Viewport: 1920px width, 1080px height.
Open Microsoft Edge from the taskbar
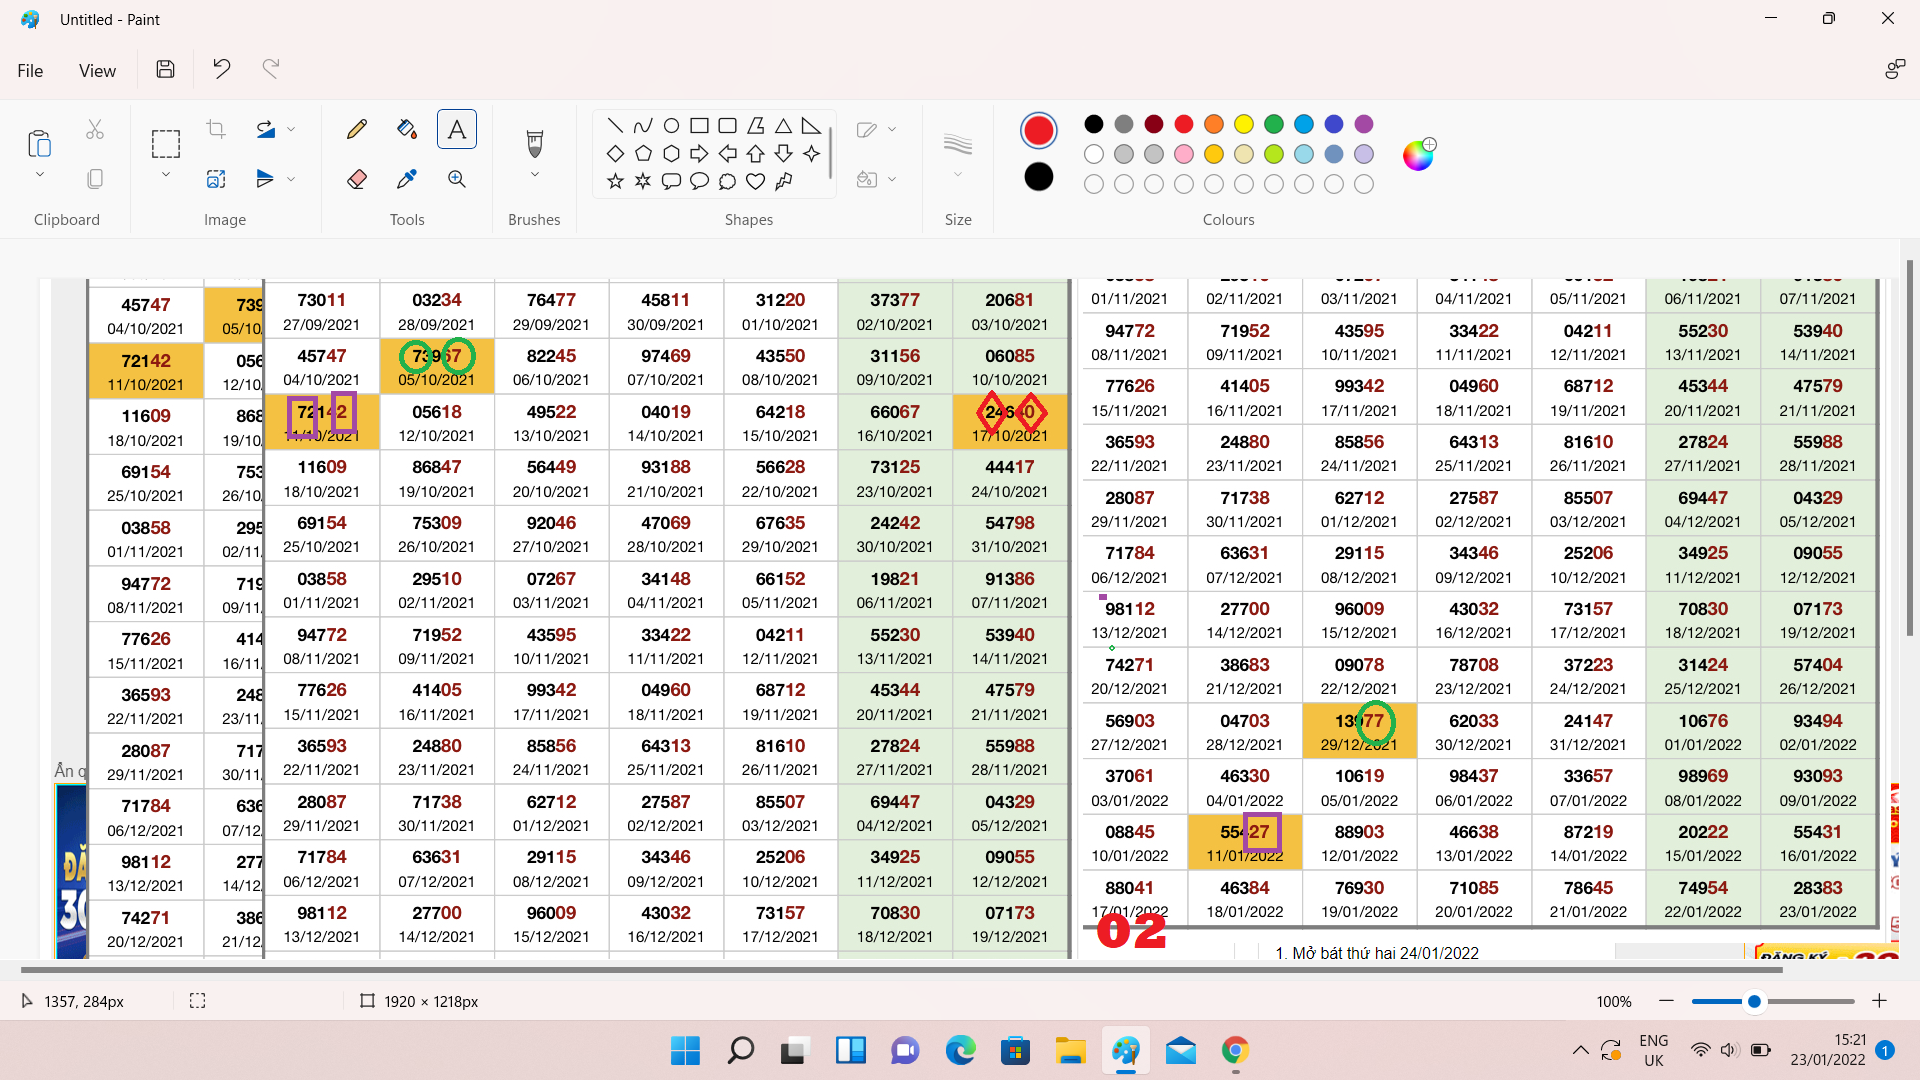point(960,1051)
